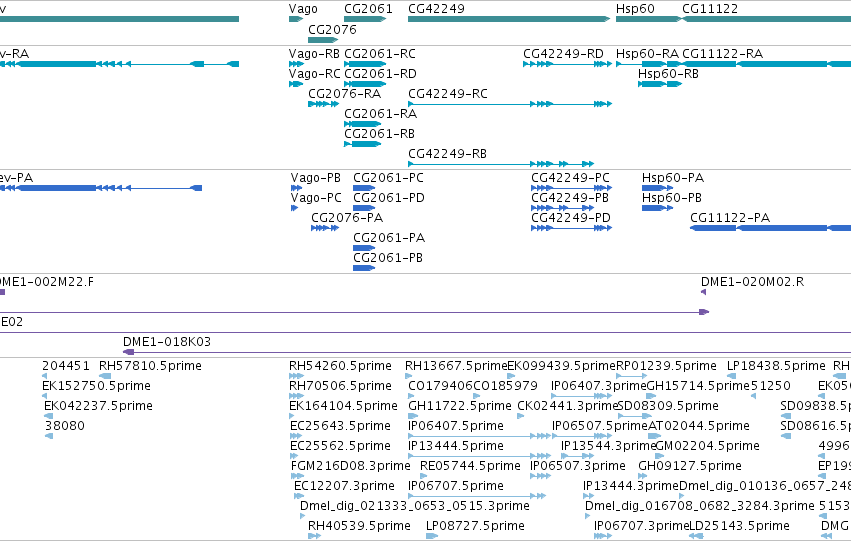Select transcript Vago-RB
The image size is (851, 541).
tap(314, 54)
